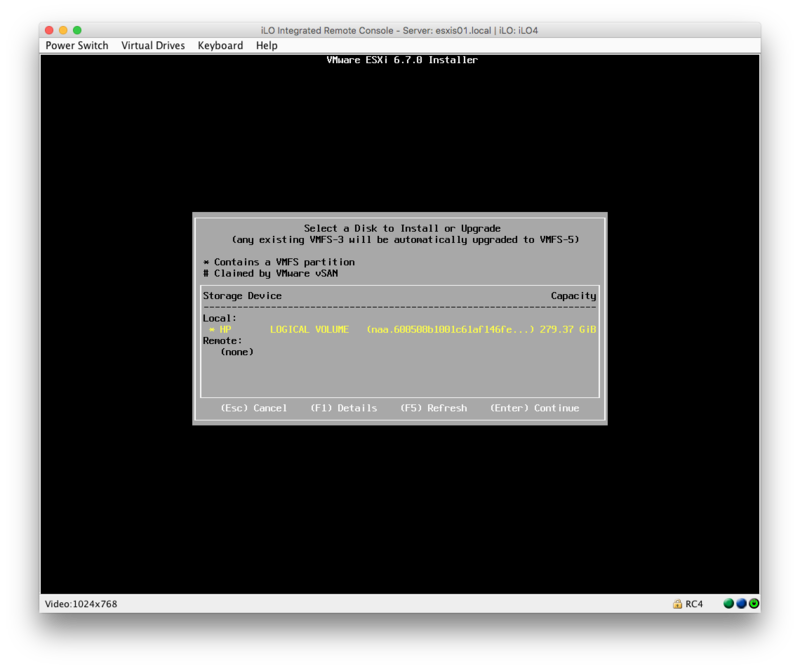Click the (F1) Details option
Image resolution: width=800 pixels, height=669 pixels.
[x=343, y=408]
